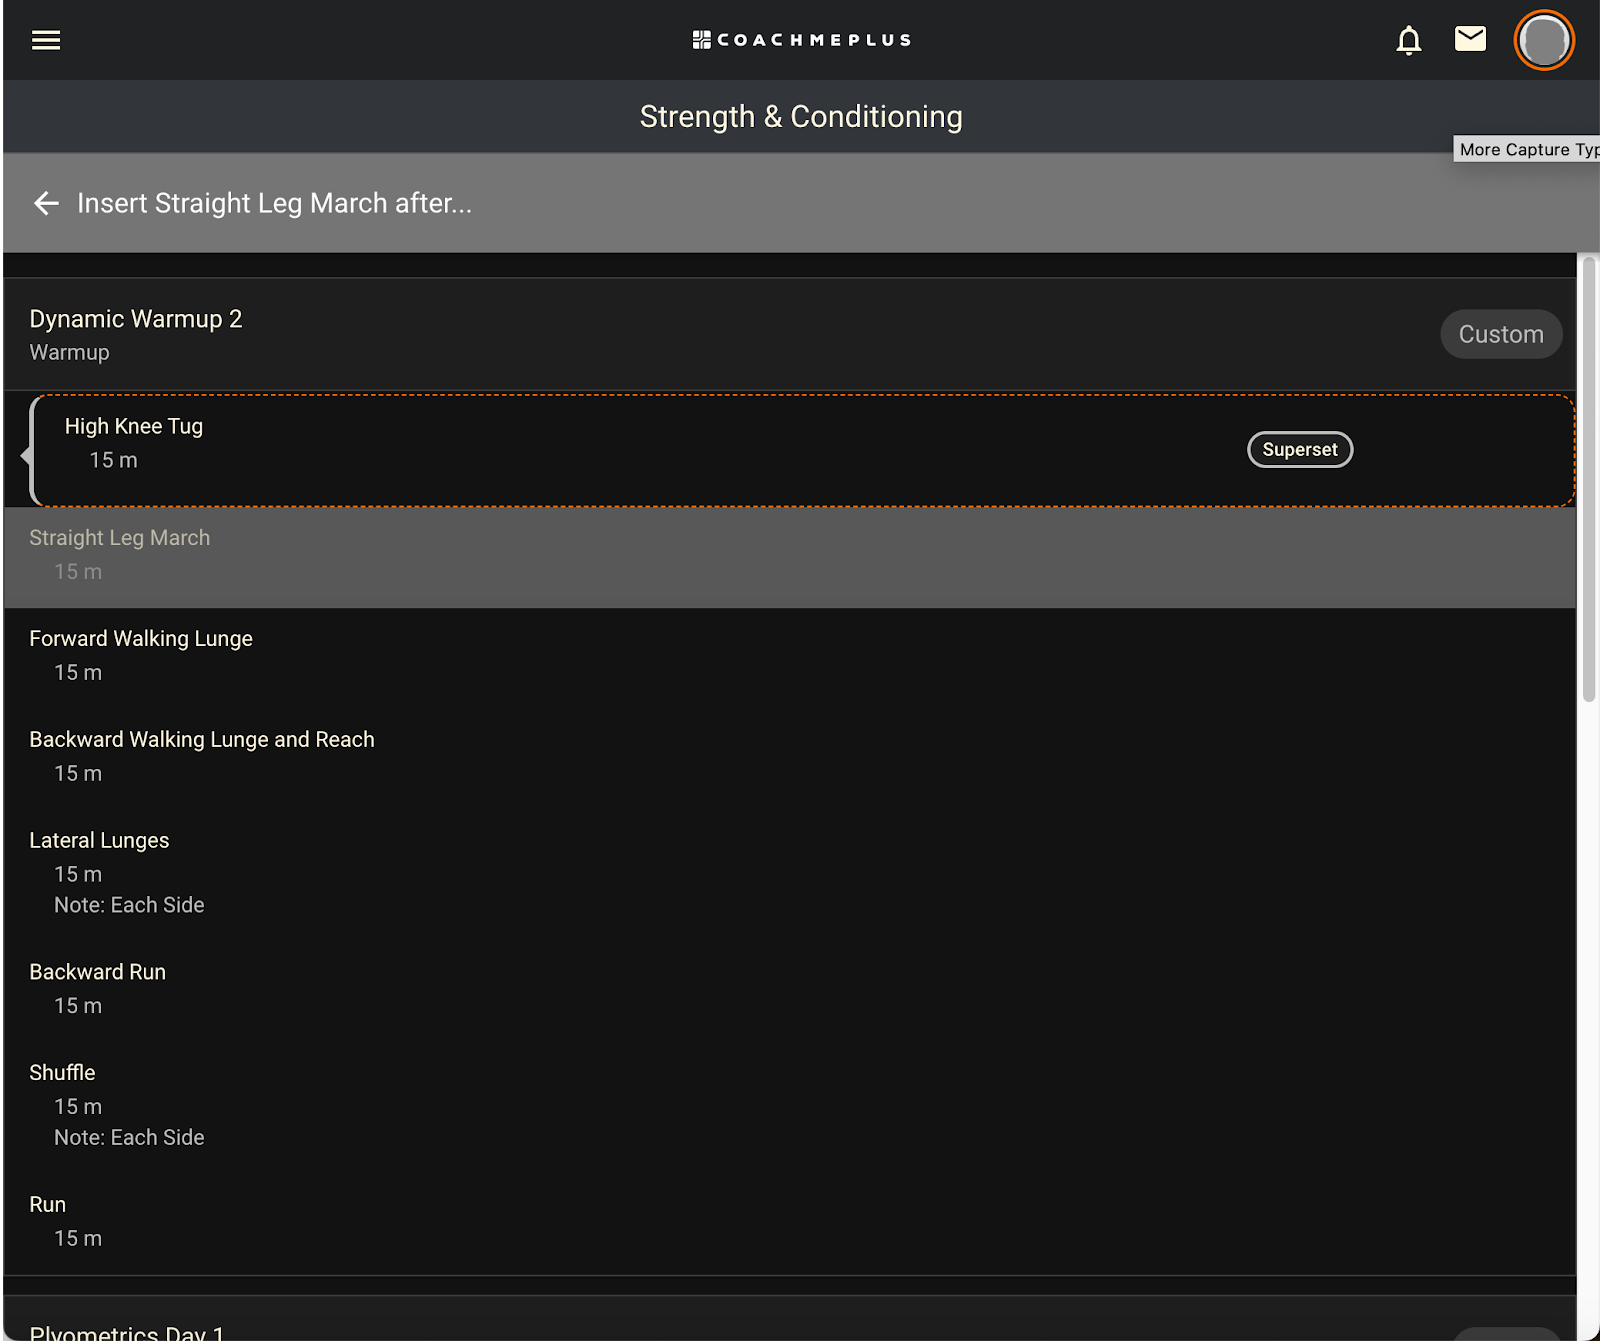
Task: Select the Run exercise row
Action: [x=790, y=1222]
